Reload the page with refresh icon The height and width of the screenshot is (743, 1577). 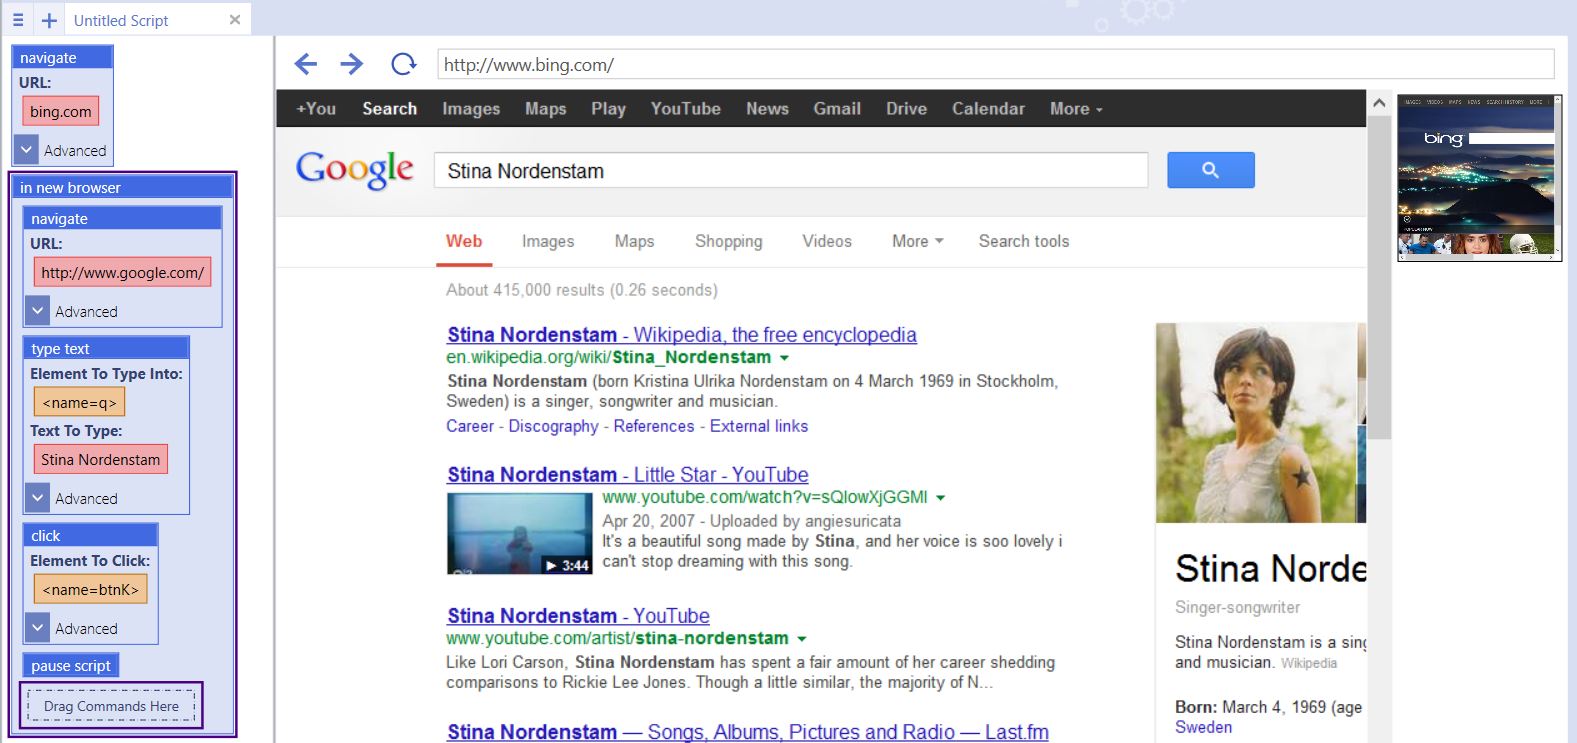pos(403,65)
